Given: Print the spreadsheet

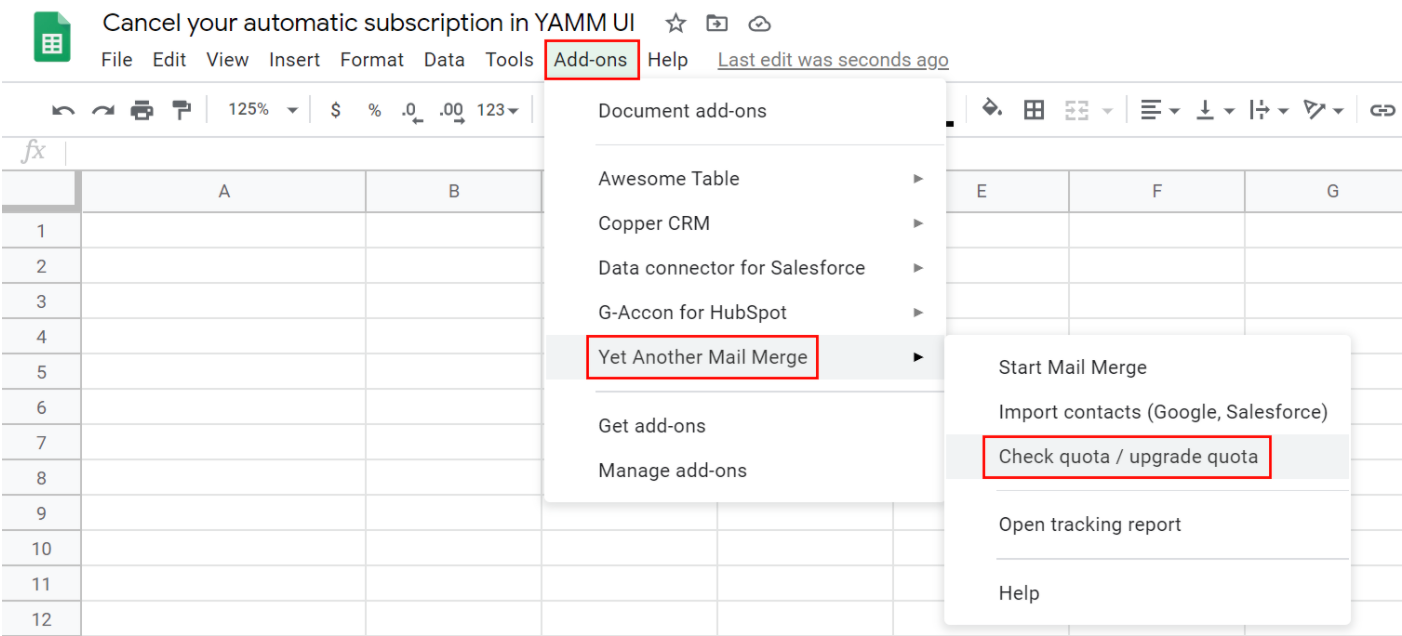Looking at the screenshot, I should 142,110.
